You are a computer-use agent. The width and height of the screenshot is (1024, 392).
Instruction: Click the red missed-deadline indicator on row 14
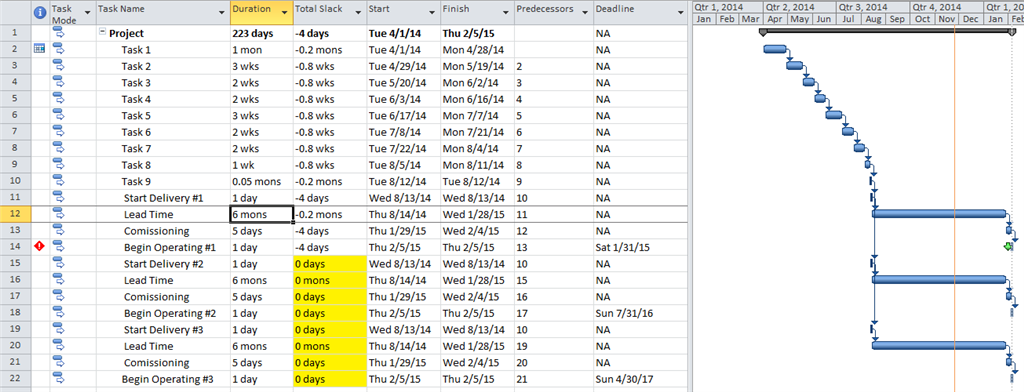click(x=40, y=247)
